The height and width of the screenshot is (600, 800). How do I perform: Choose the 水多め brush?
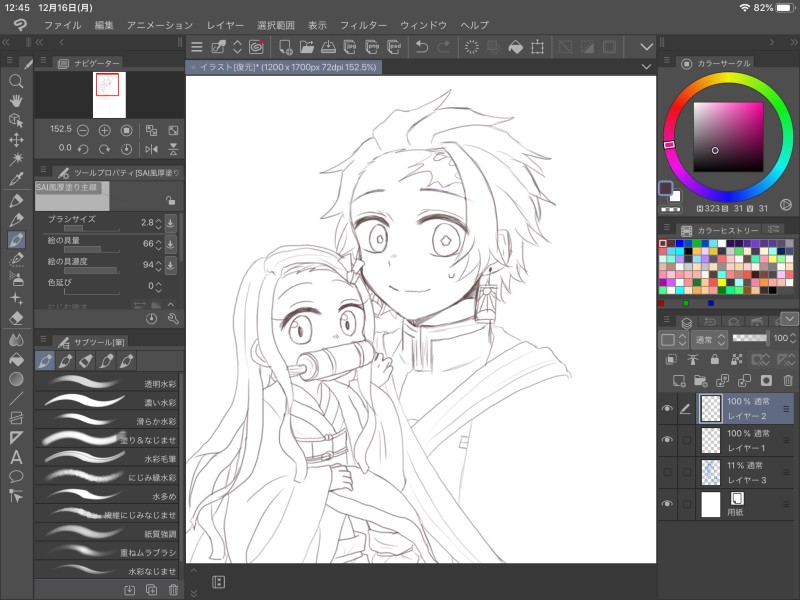(107, 495)
